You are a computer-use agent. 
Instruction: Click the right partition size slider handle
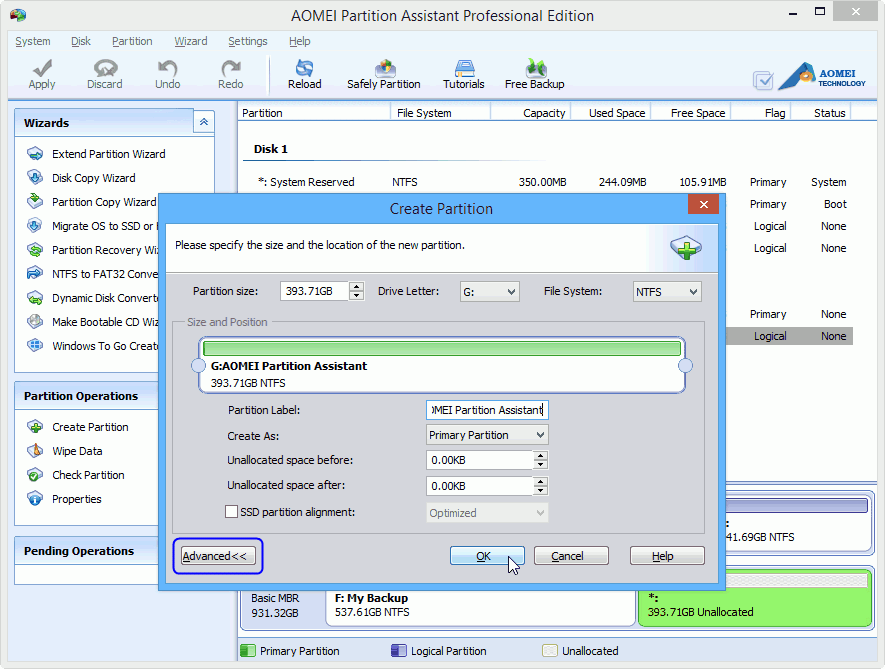(685, 366)
